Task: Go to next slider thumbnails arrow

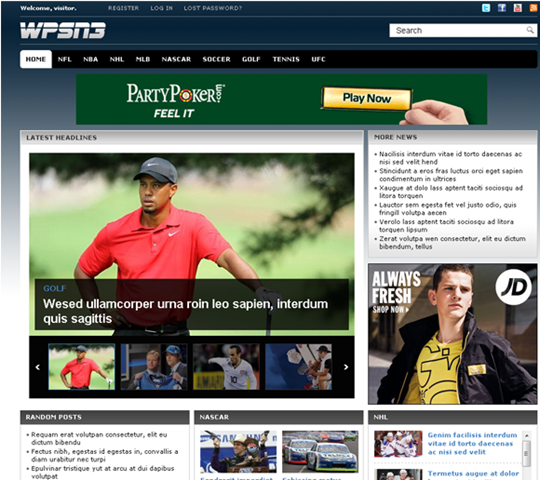Action: pos(346,367)
